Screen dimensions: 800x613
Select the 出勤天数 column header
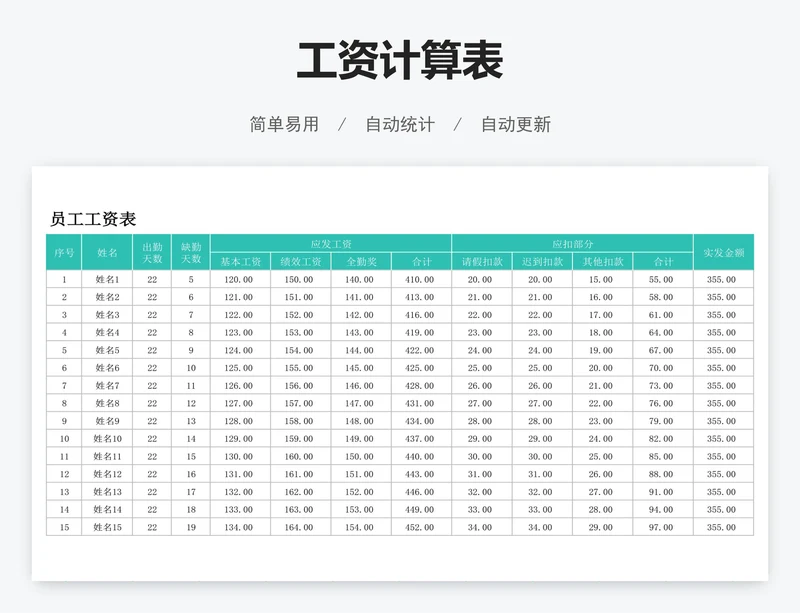pos(152,252)
